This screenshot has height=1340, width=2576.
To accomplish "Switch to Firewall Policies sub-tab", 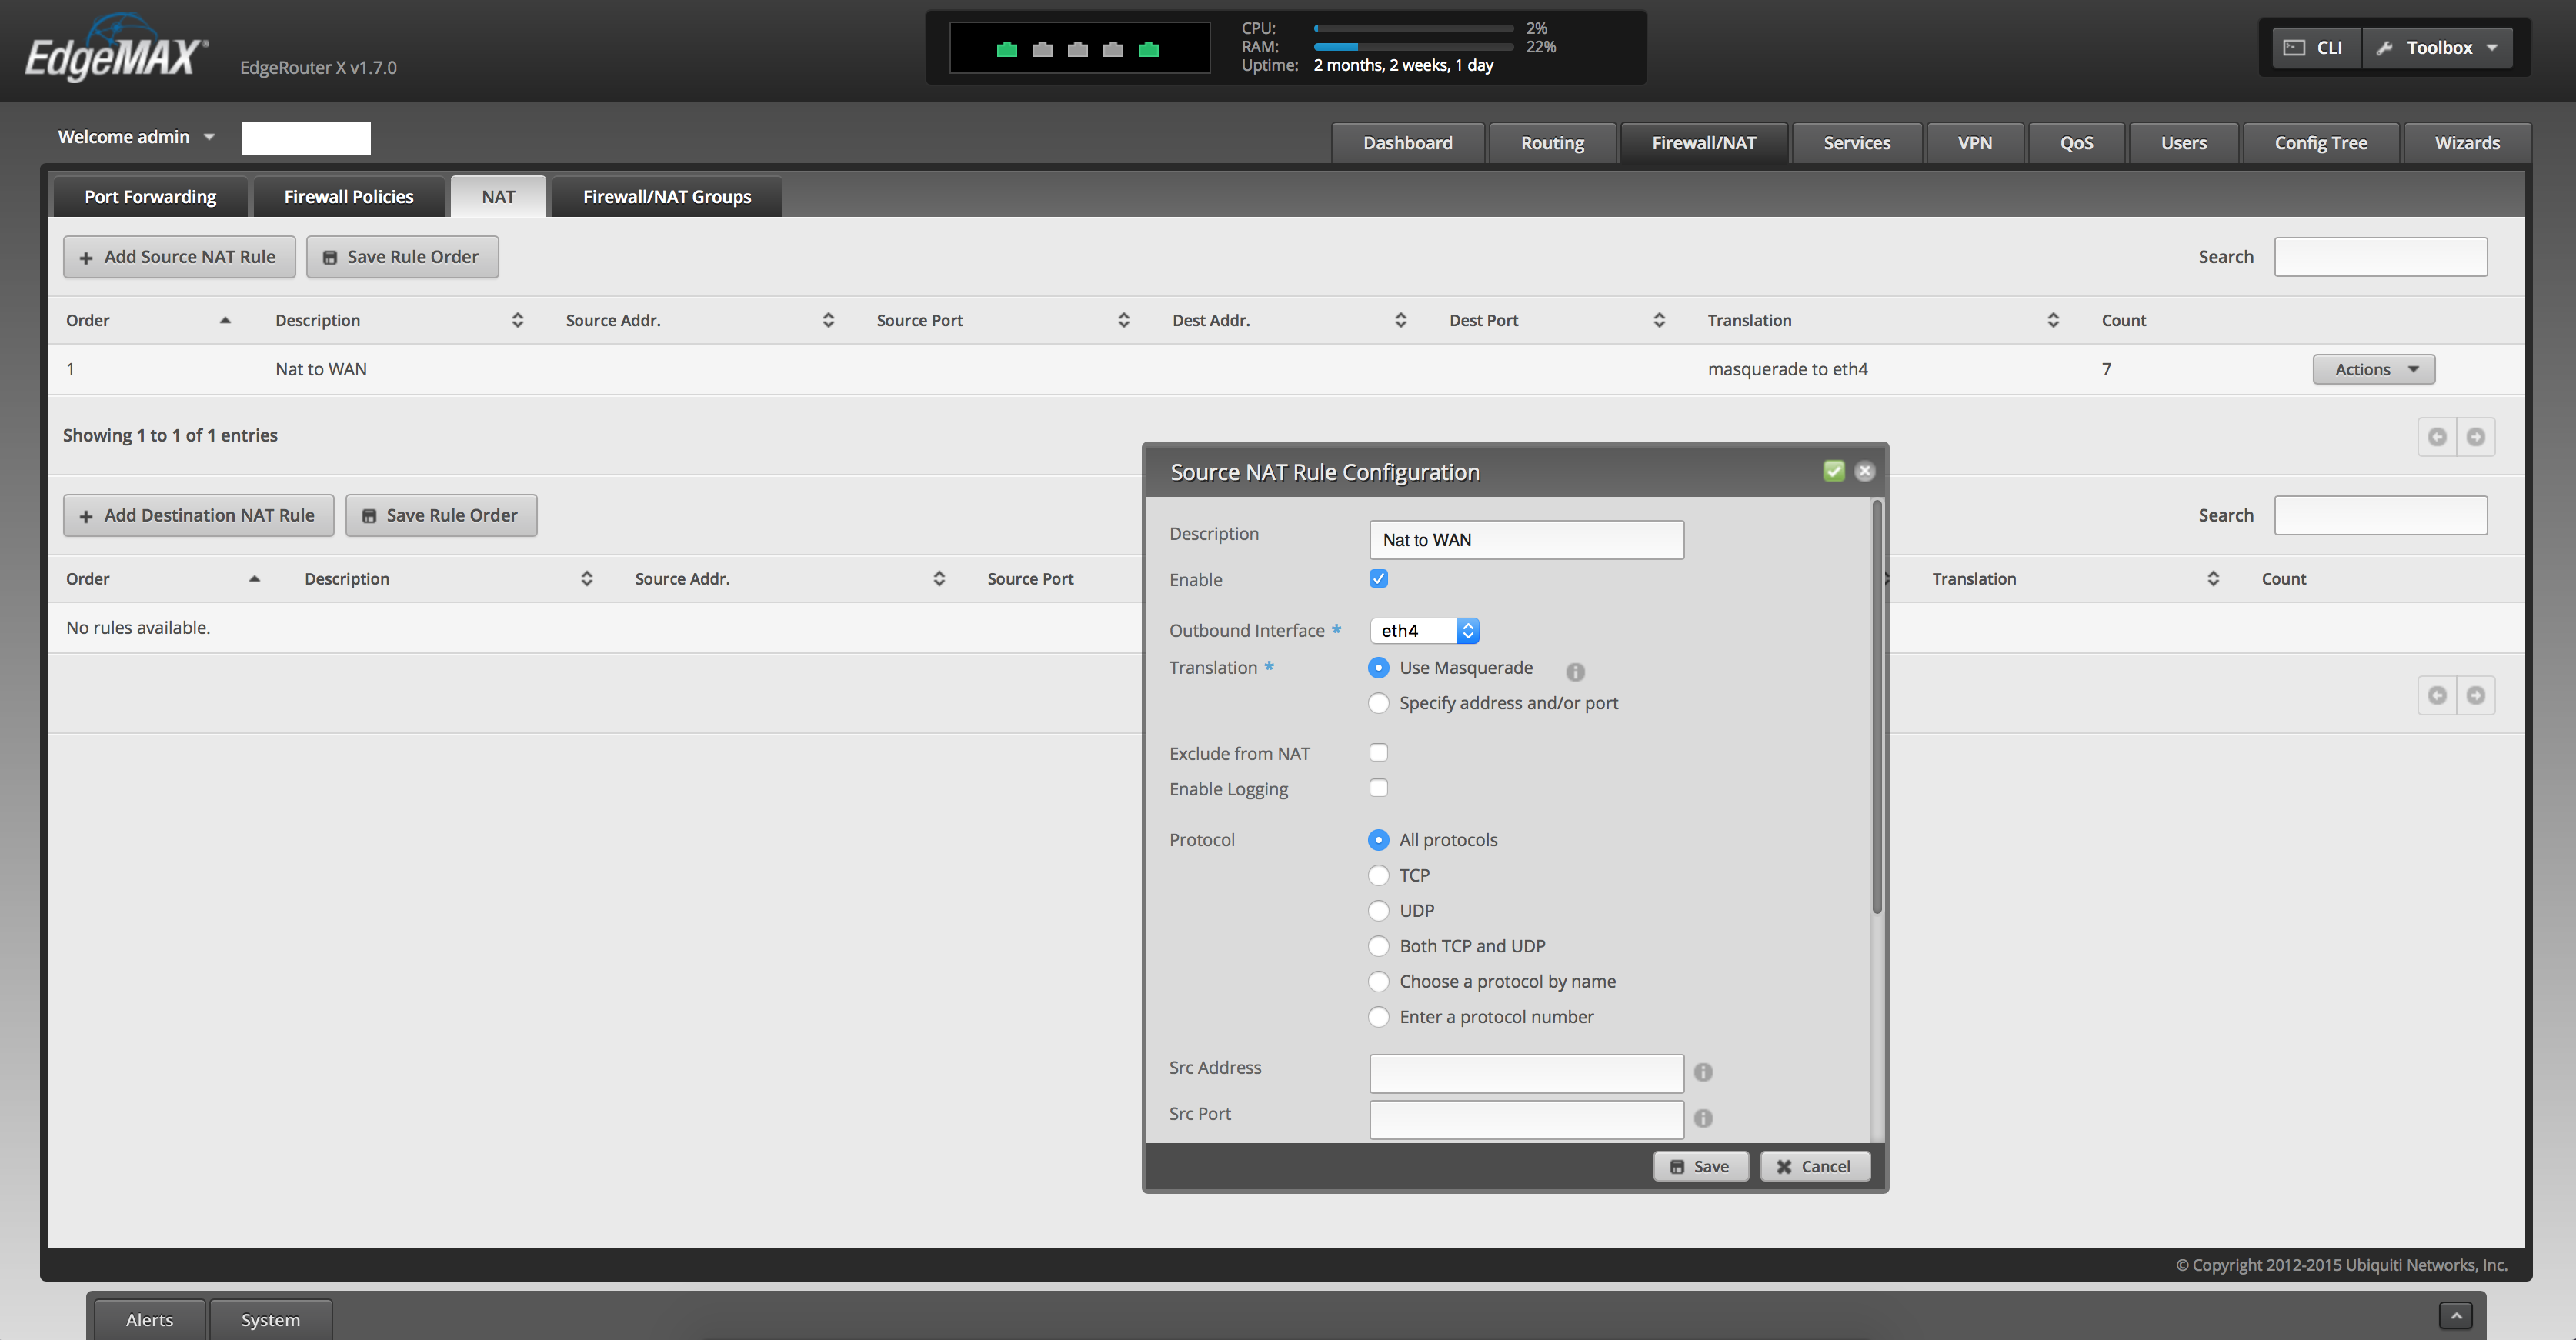I will click(348, 197).
